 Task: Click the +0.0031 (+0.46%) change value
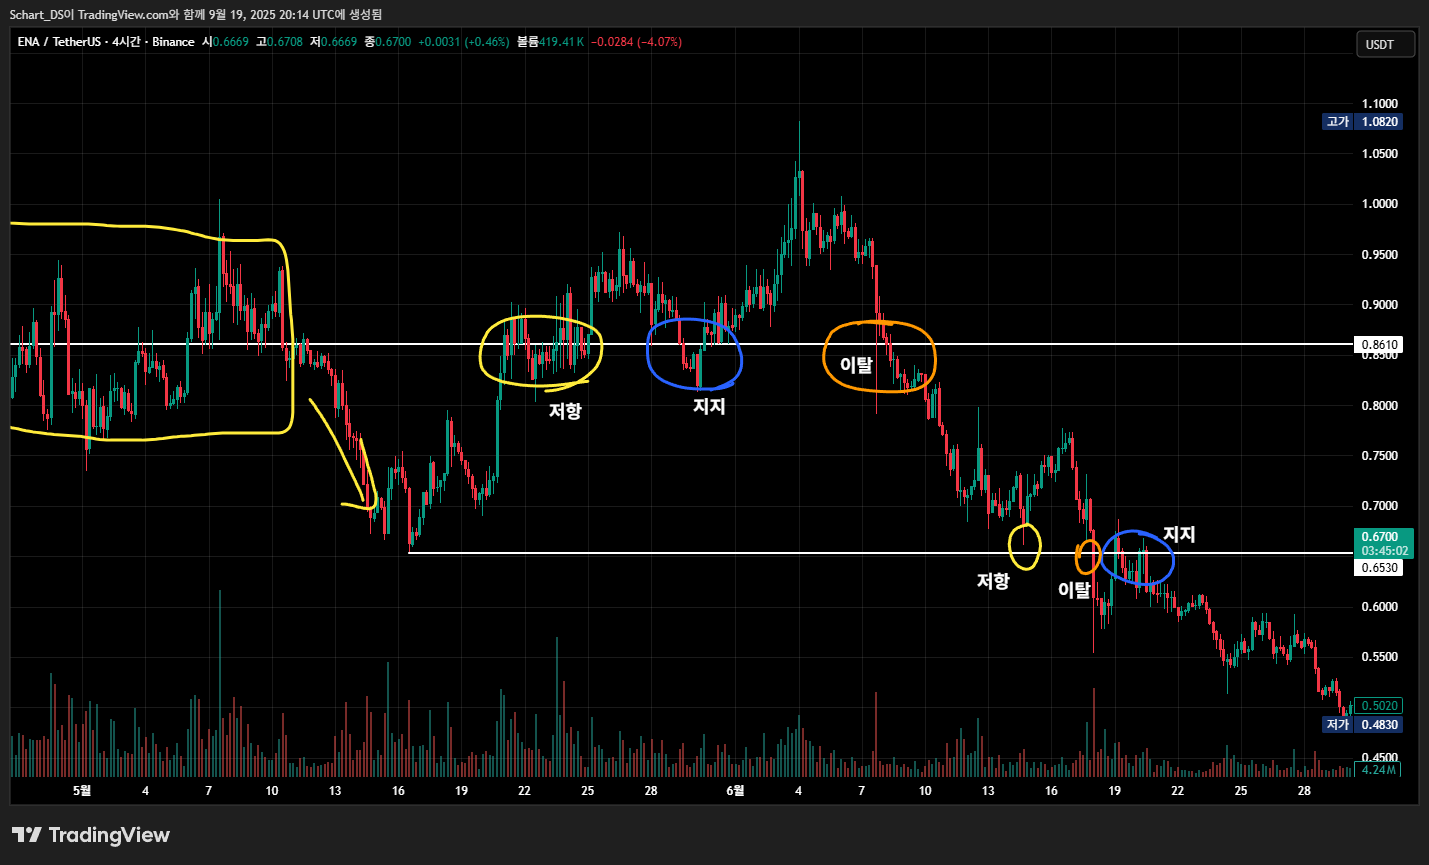463,42
